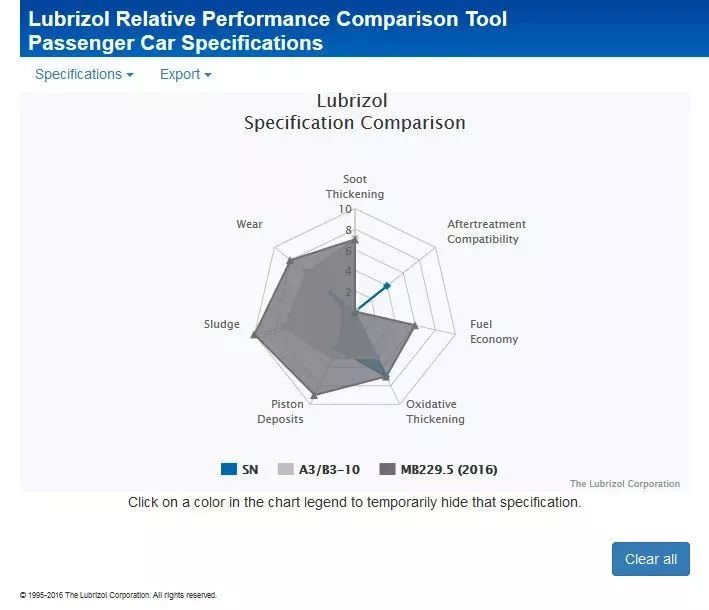The width and height of the screenshot is (709, 610).
Task: Click the triangle marker on Soot Thickening axis
Action: 356,239
